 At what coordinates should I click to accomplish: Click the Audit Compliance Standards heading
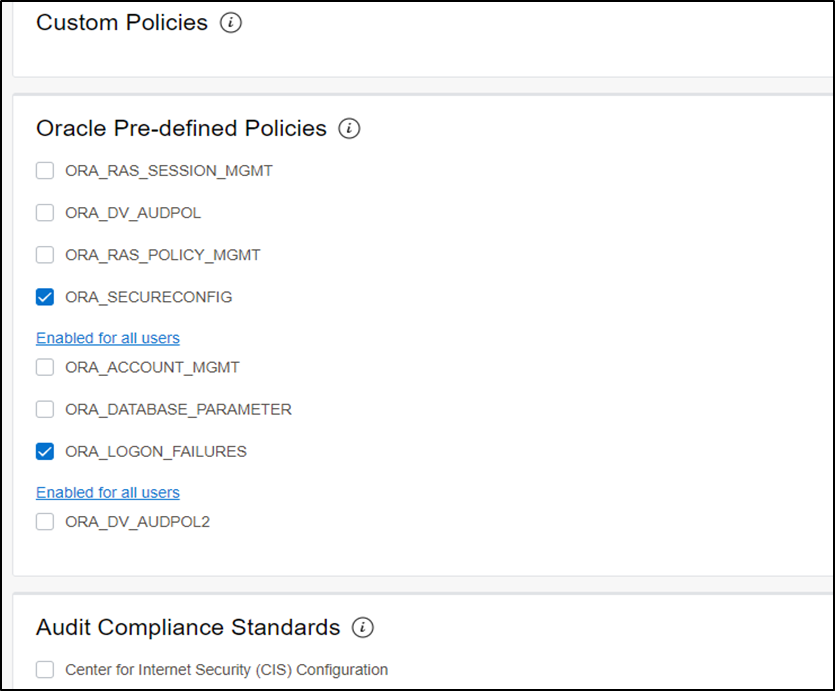(x=188, y=627)
